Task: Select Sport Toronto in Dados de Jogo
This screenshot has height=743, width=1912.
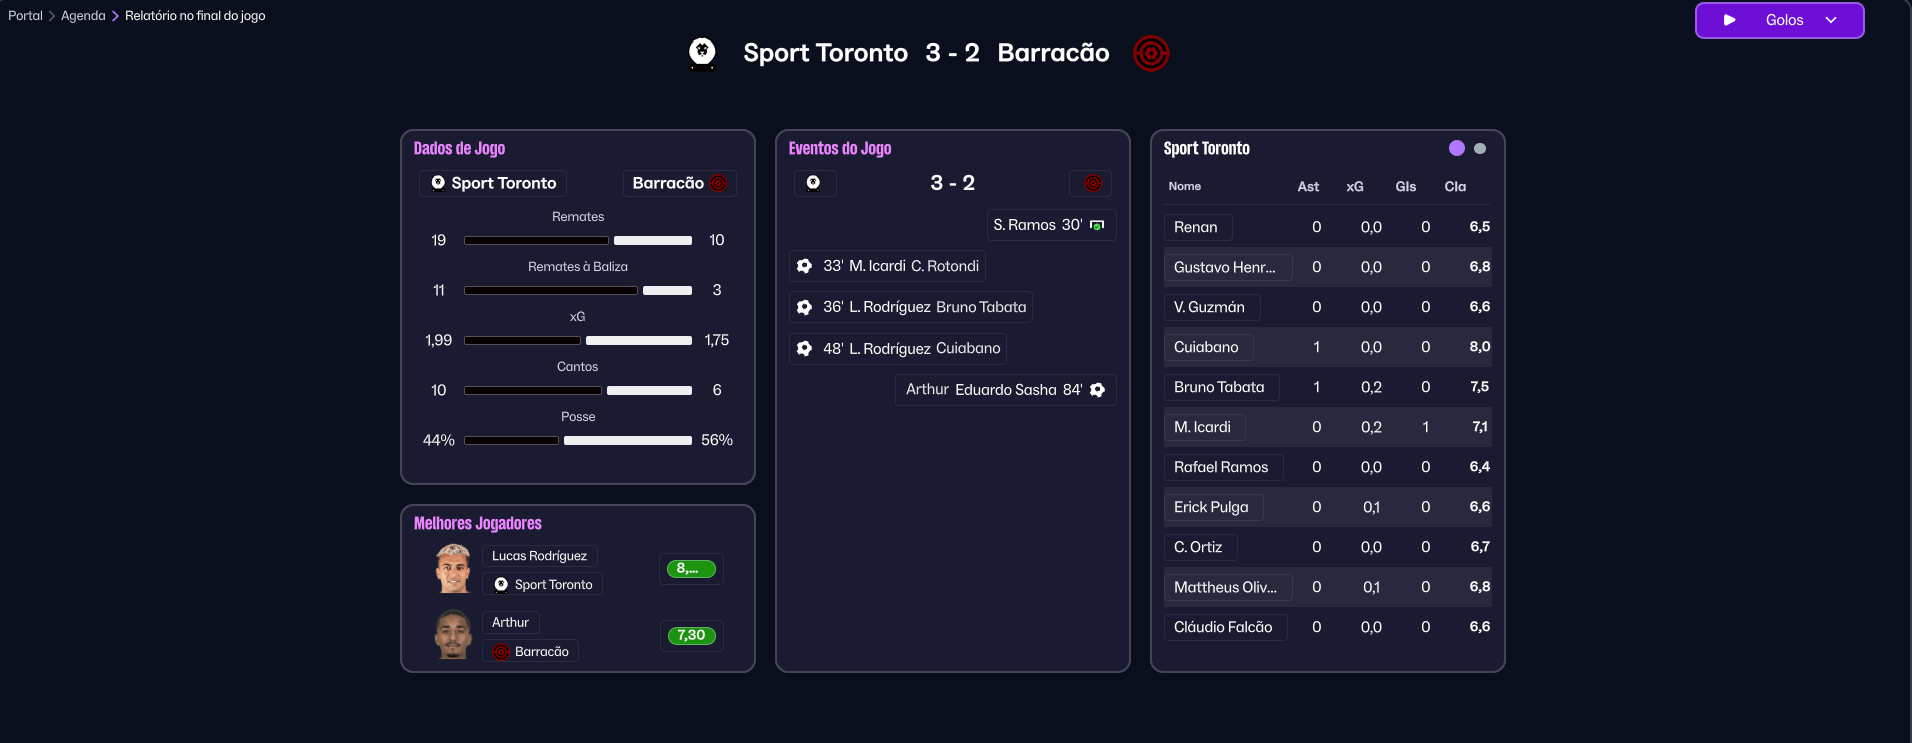Action: click(x=494, y=183)
